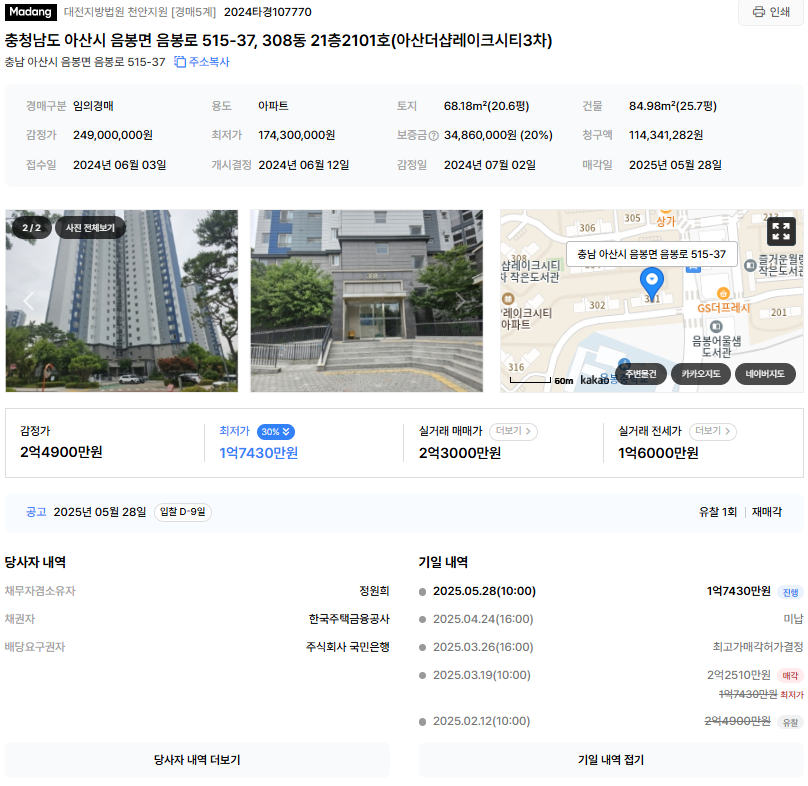Image resolution: width=808 pixels, height=786 pixels.
Task: Click the 2억3000만원 transaction price
Action: tap(460, 453)
